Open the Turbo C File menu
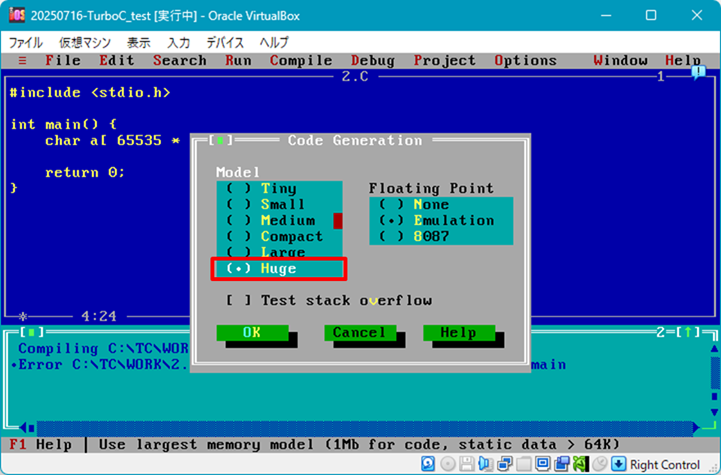This screenshot has height=475, width=721. pos(63,60)
